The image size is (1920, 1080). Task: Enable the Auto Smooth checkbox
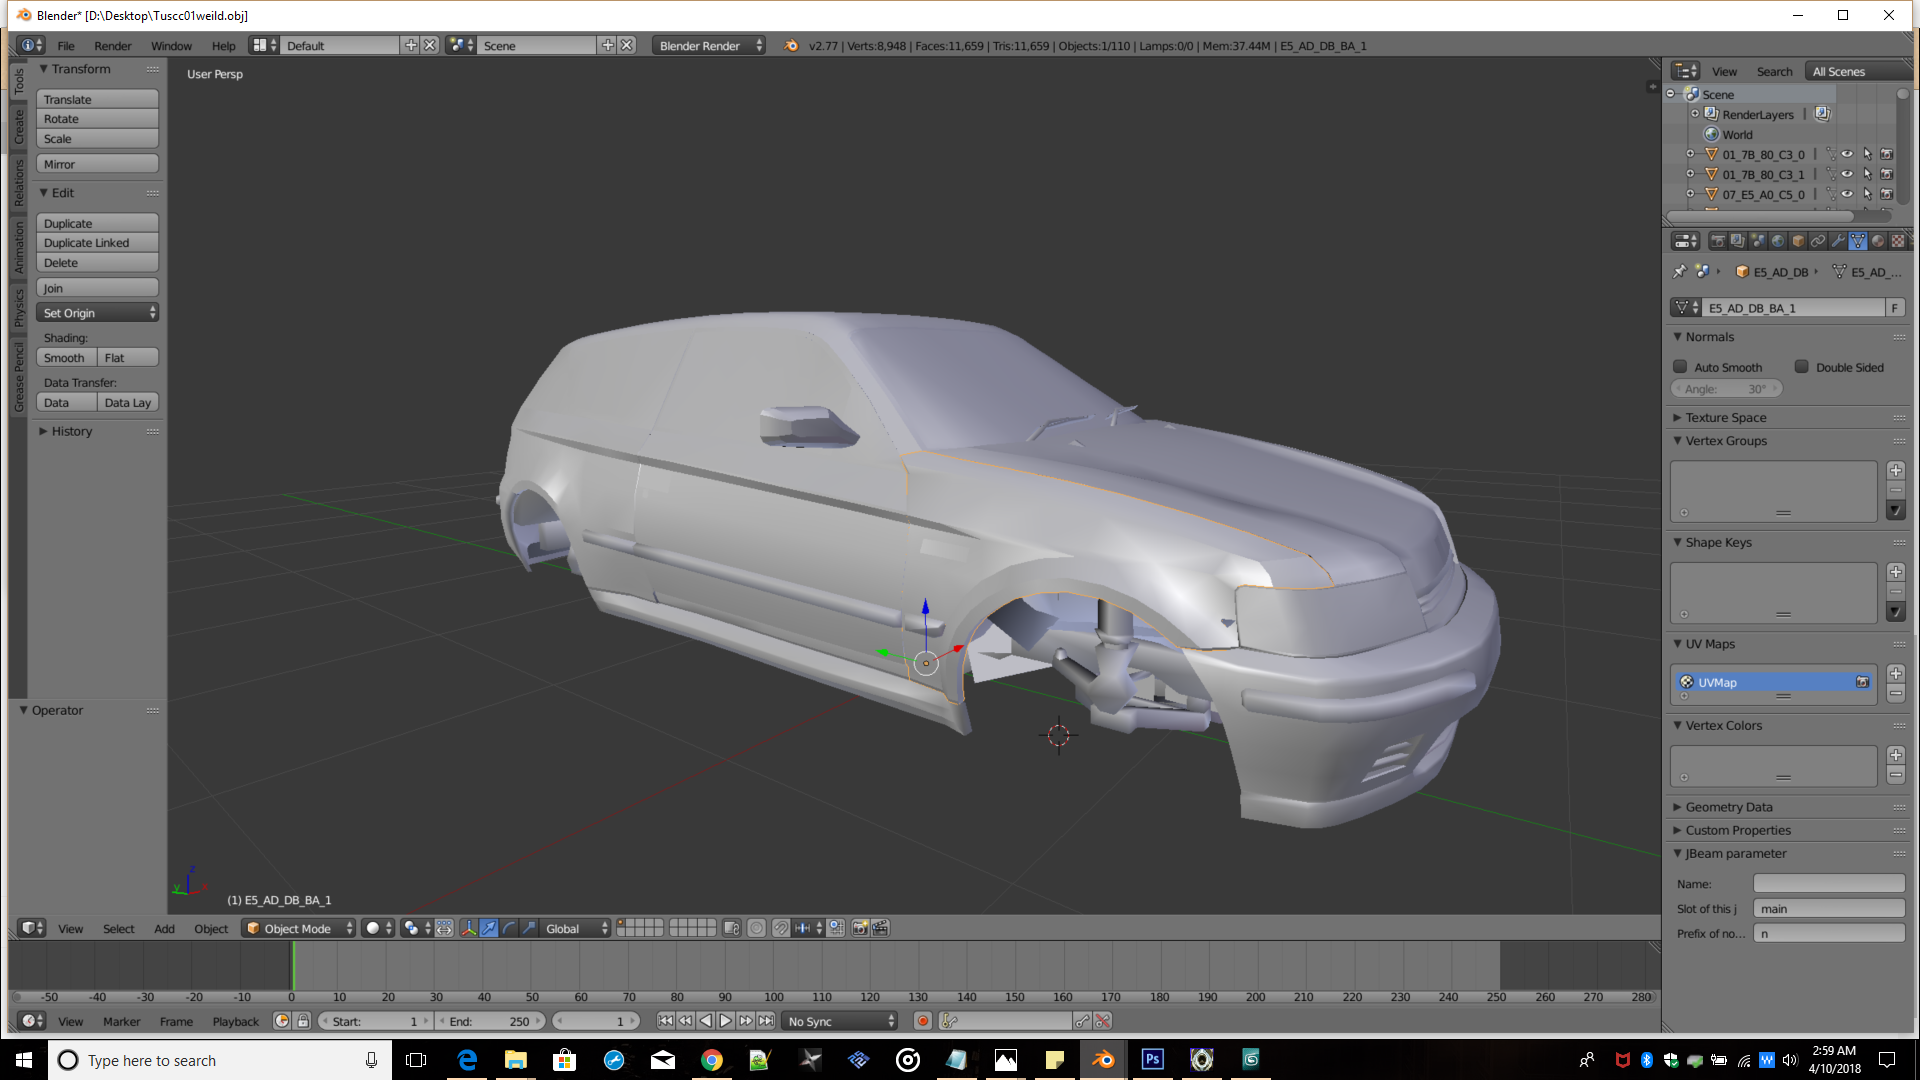(x=1681, y=367)
